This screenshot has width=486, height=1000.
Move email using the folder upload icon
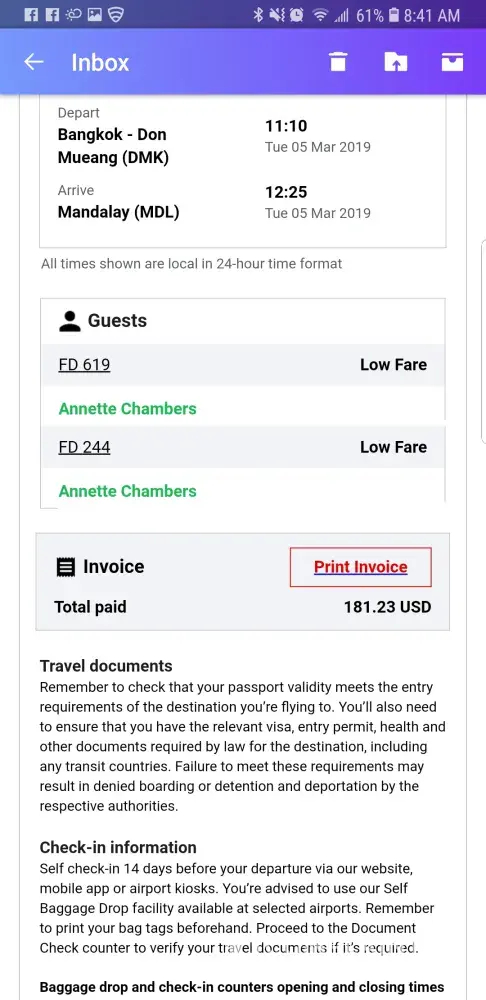395,62
